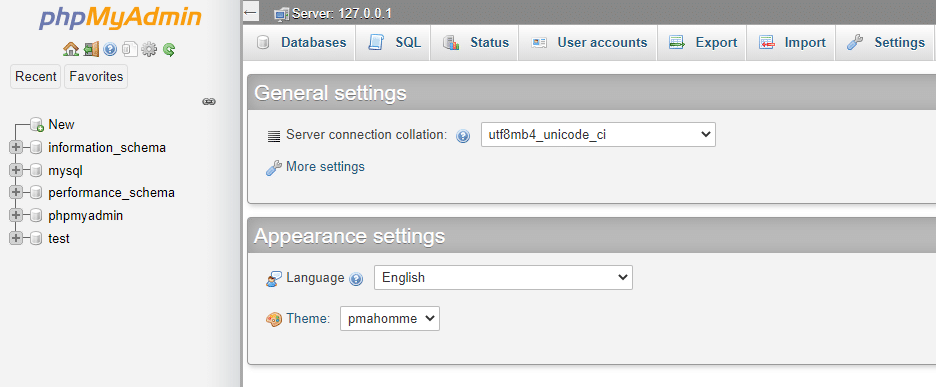Viewport: 936px width, 387px height.
Task: Click the left arrow collapse panel button
Action: tap(251, 11)
